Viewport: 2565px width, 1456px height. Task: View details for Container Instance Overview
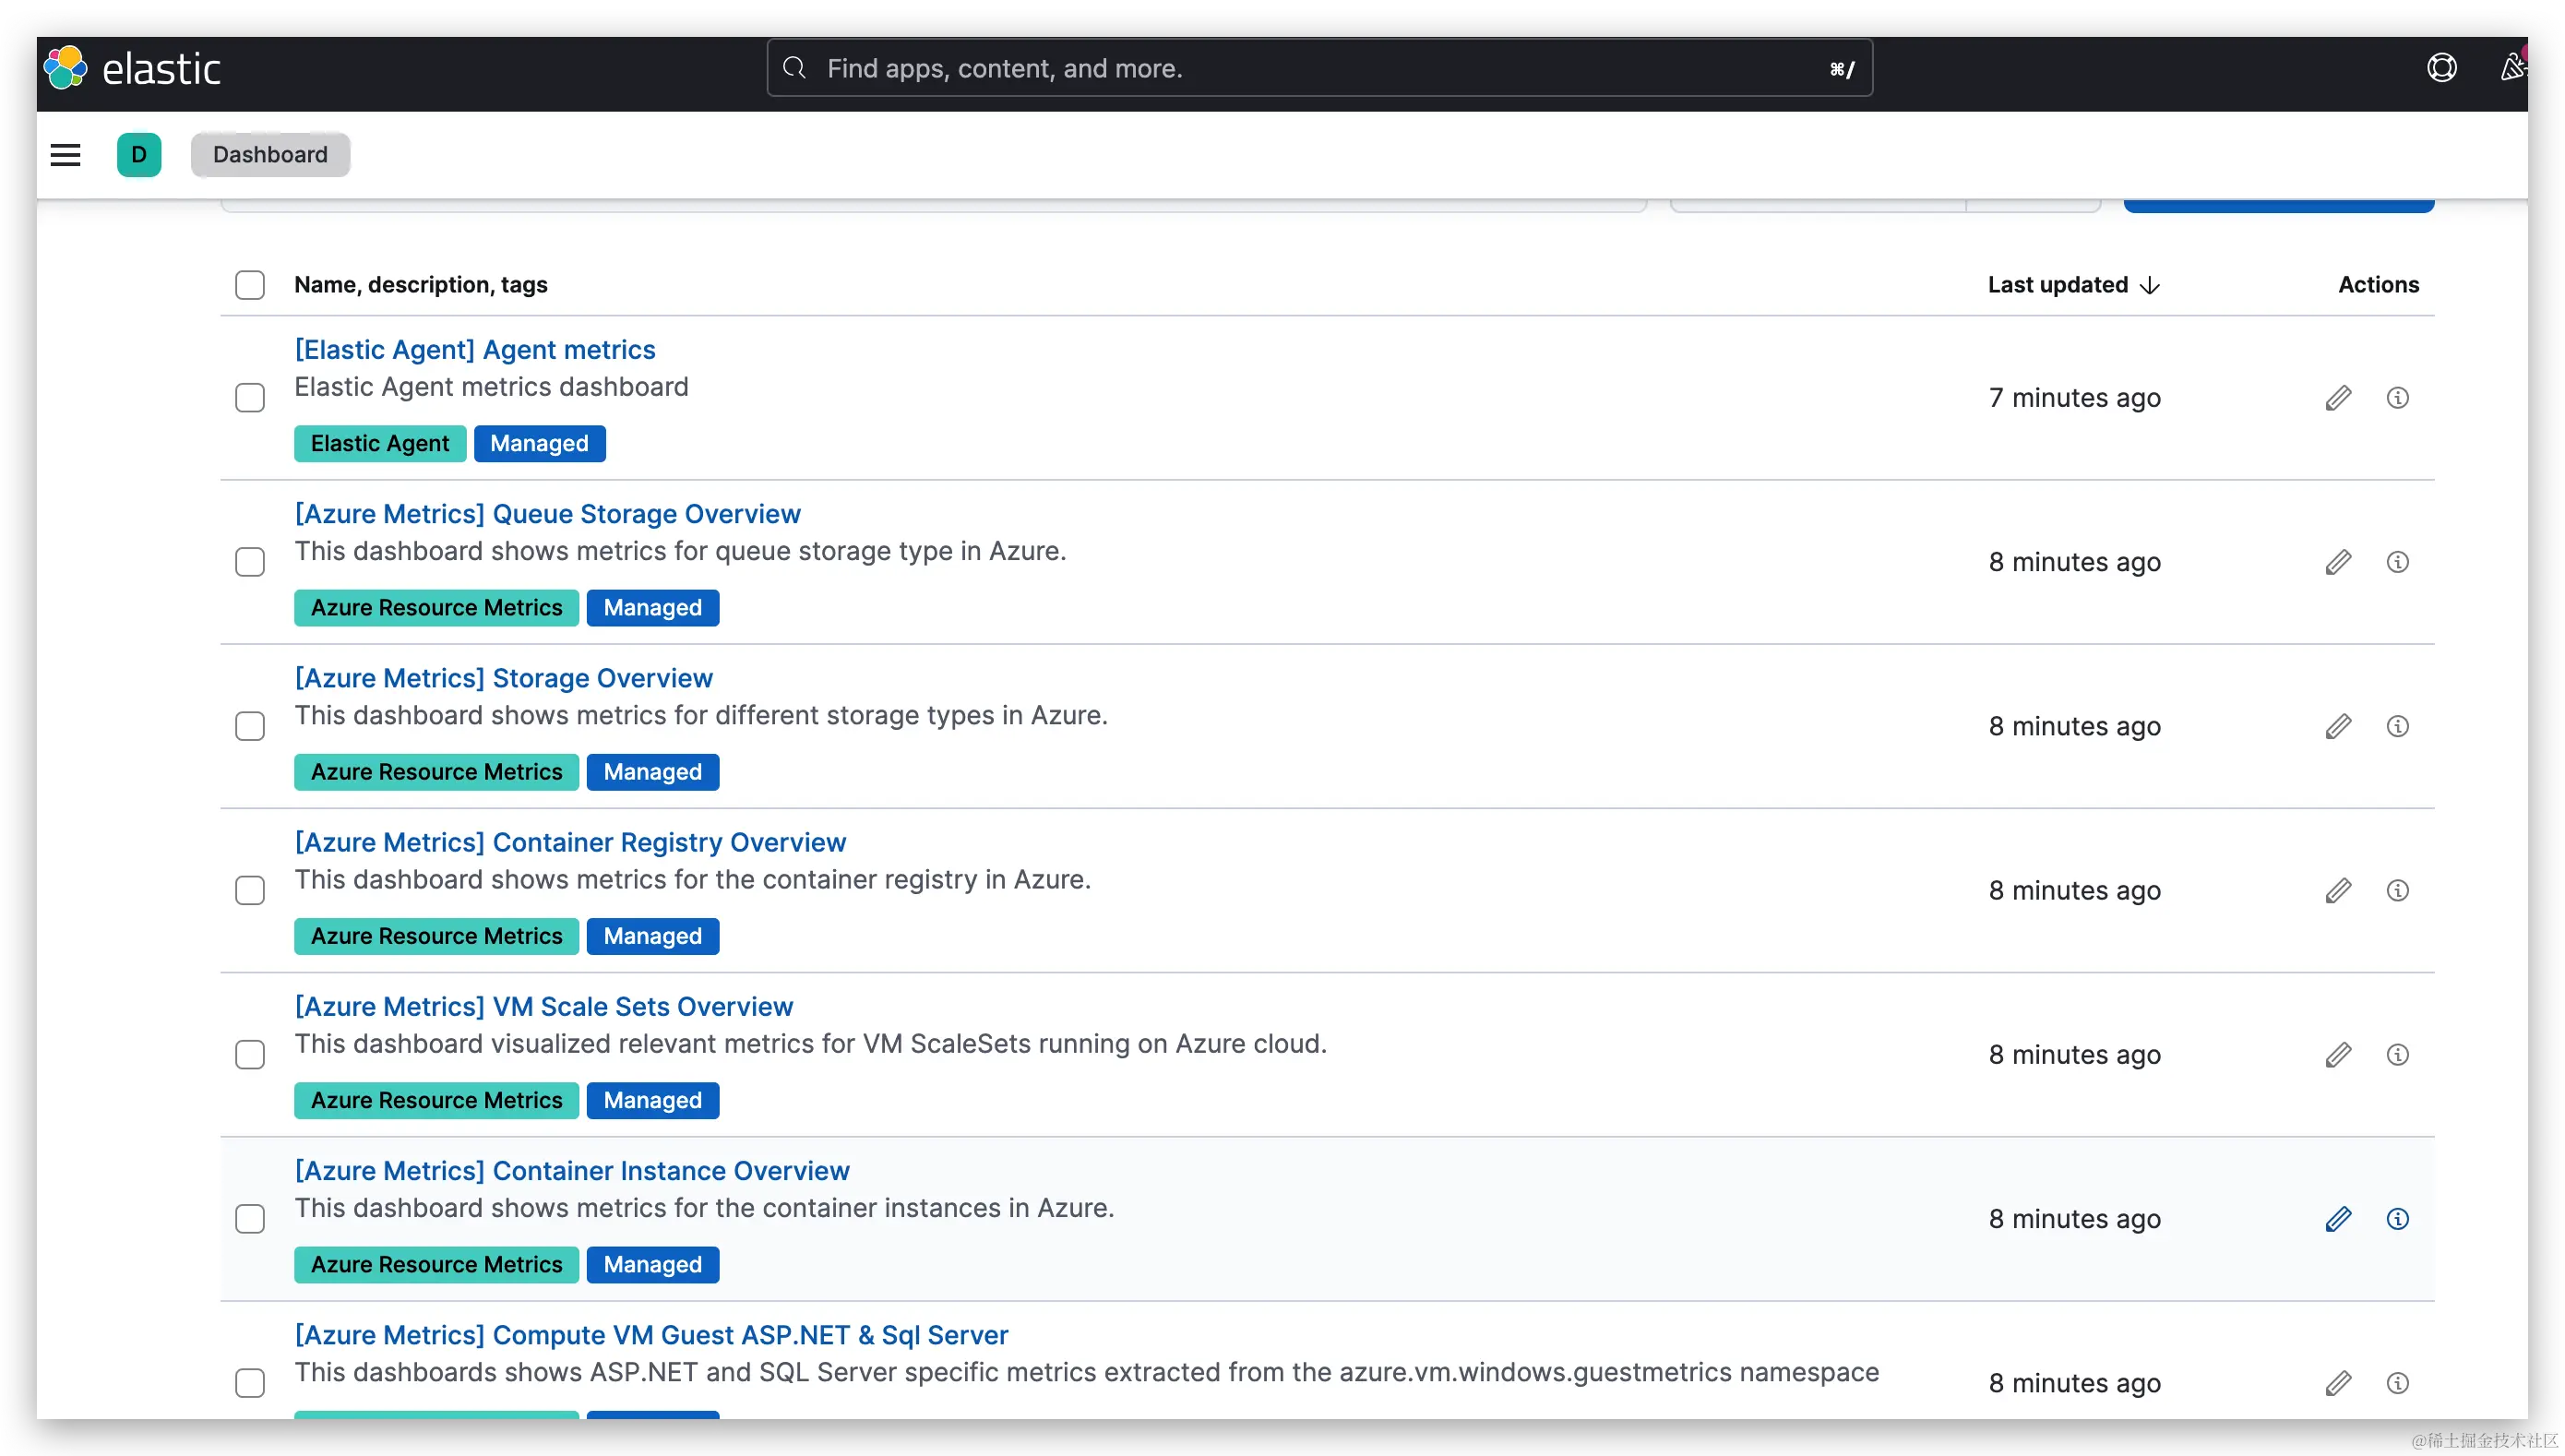click(x=2397, y=1219)
